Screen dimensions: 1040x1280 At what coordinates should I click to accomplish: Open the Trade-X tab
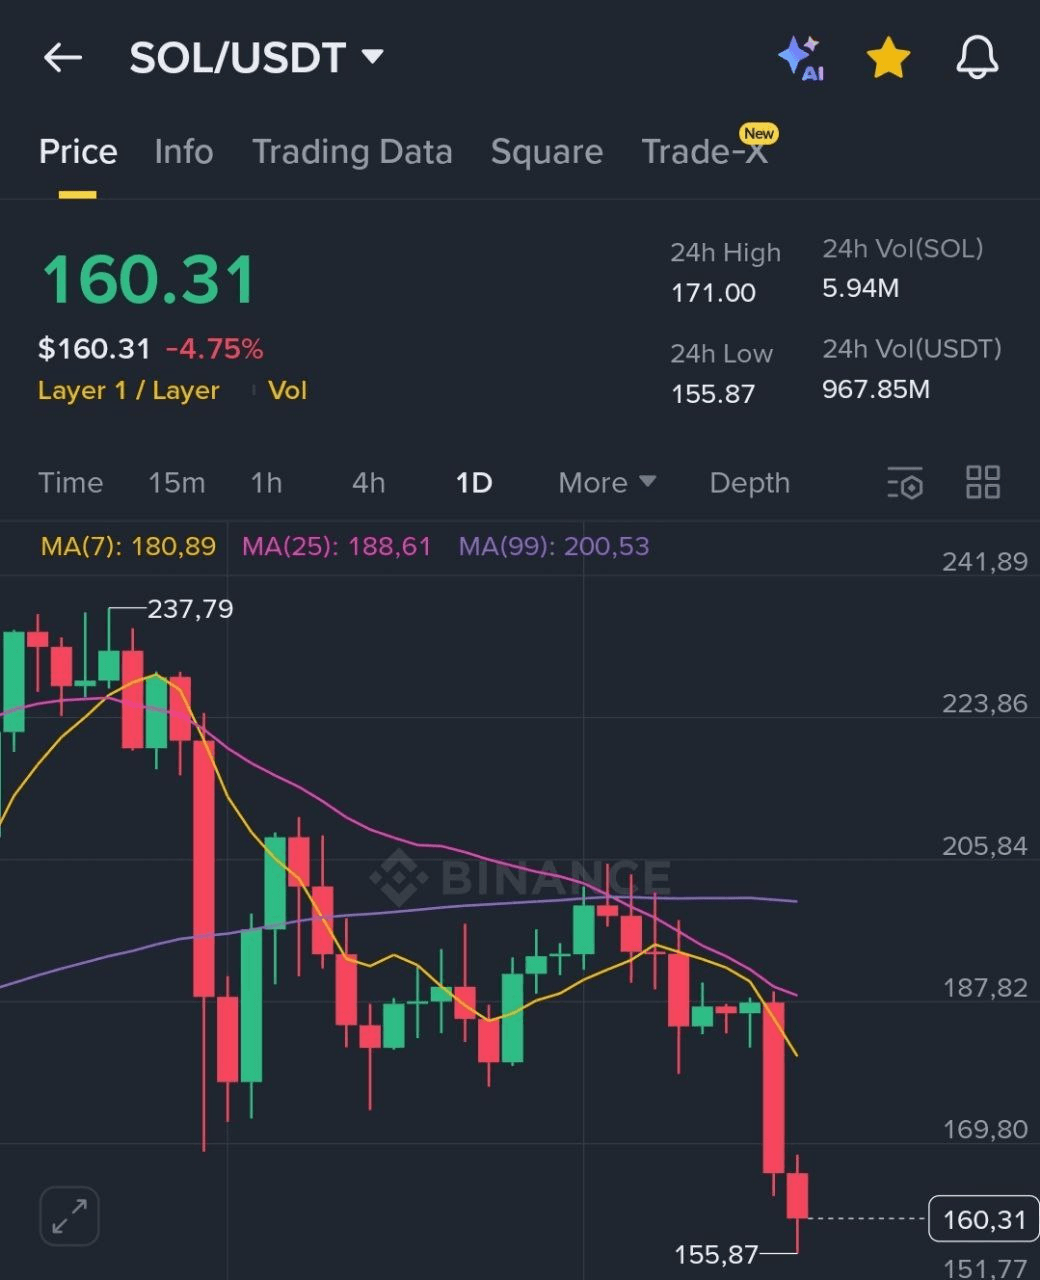click(x=705, y=152)
